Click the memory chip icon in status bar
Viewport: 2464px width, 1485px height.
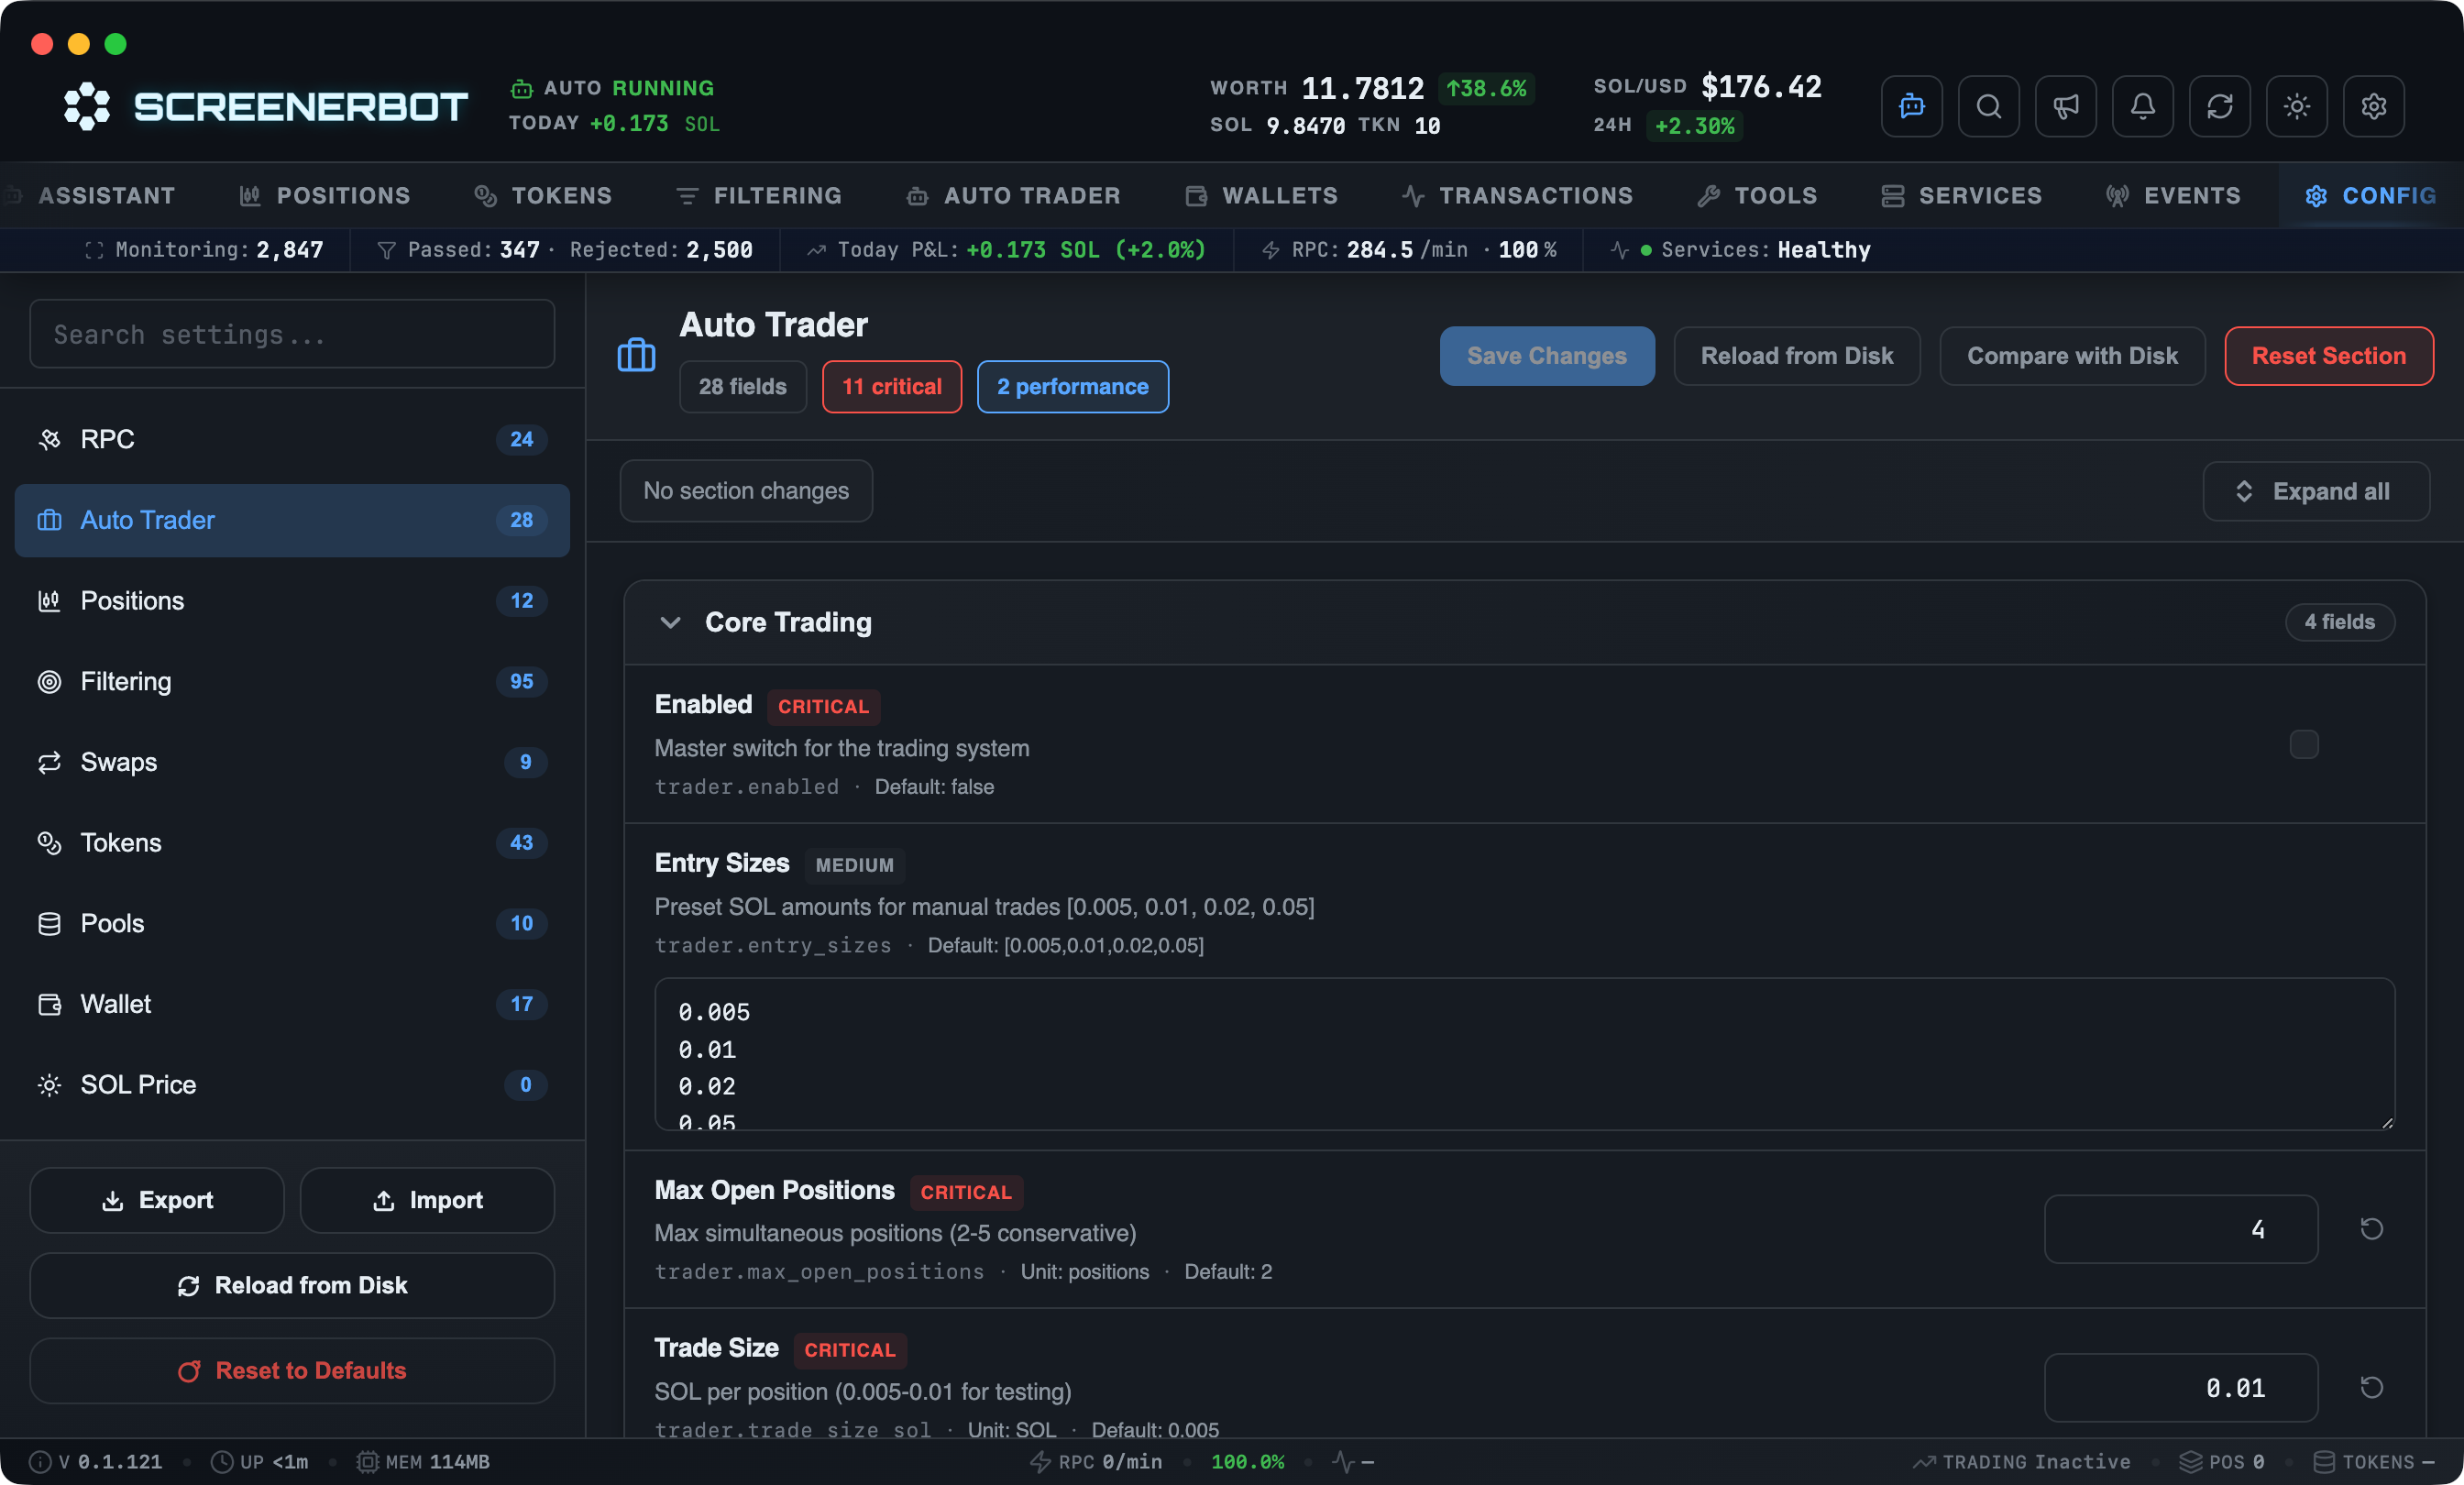click(367, 1462)
